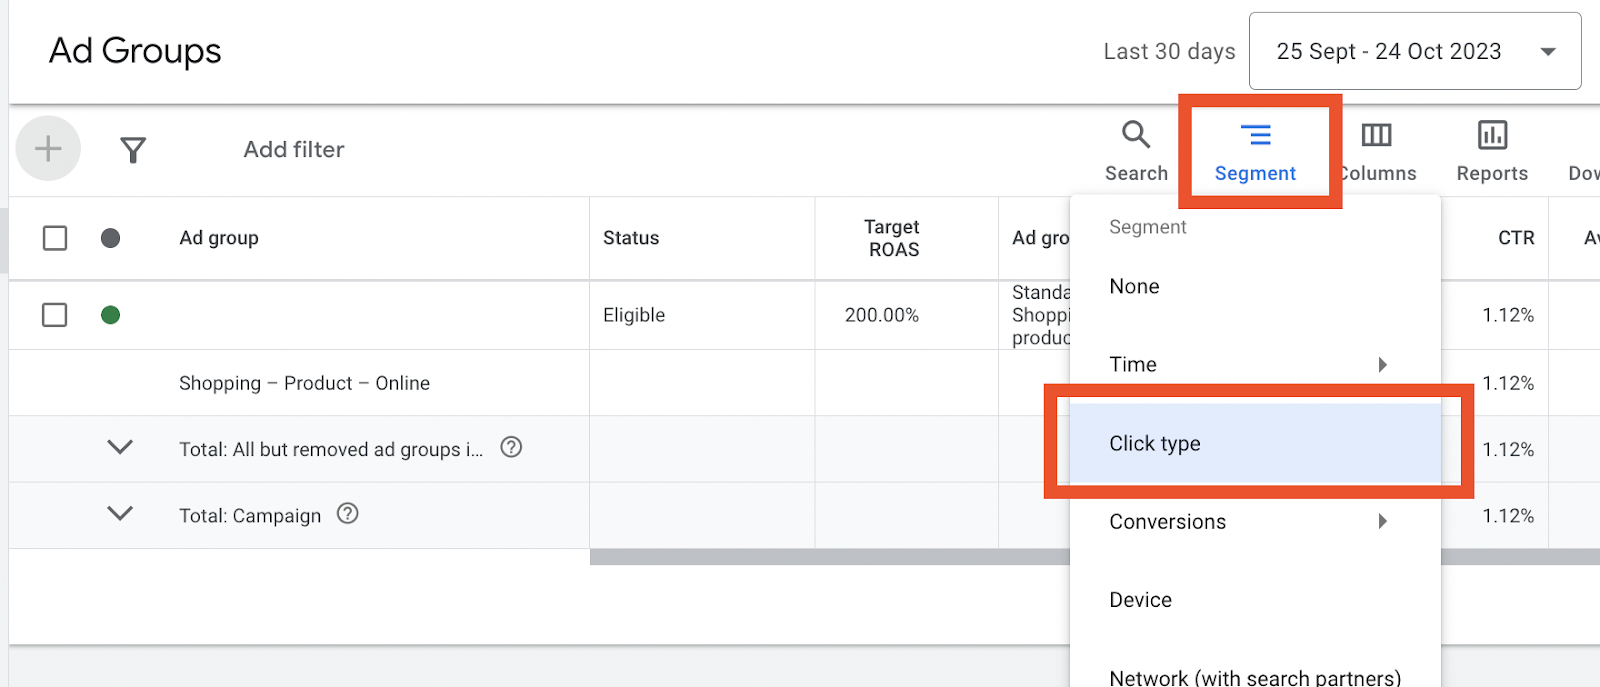This screenshot has width=1600, height=687.
Task: Open the date range dropdown
Action: point(1415,51)
